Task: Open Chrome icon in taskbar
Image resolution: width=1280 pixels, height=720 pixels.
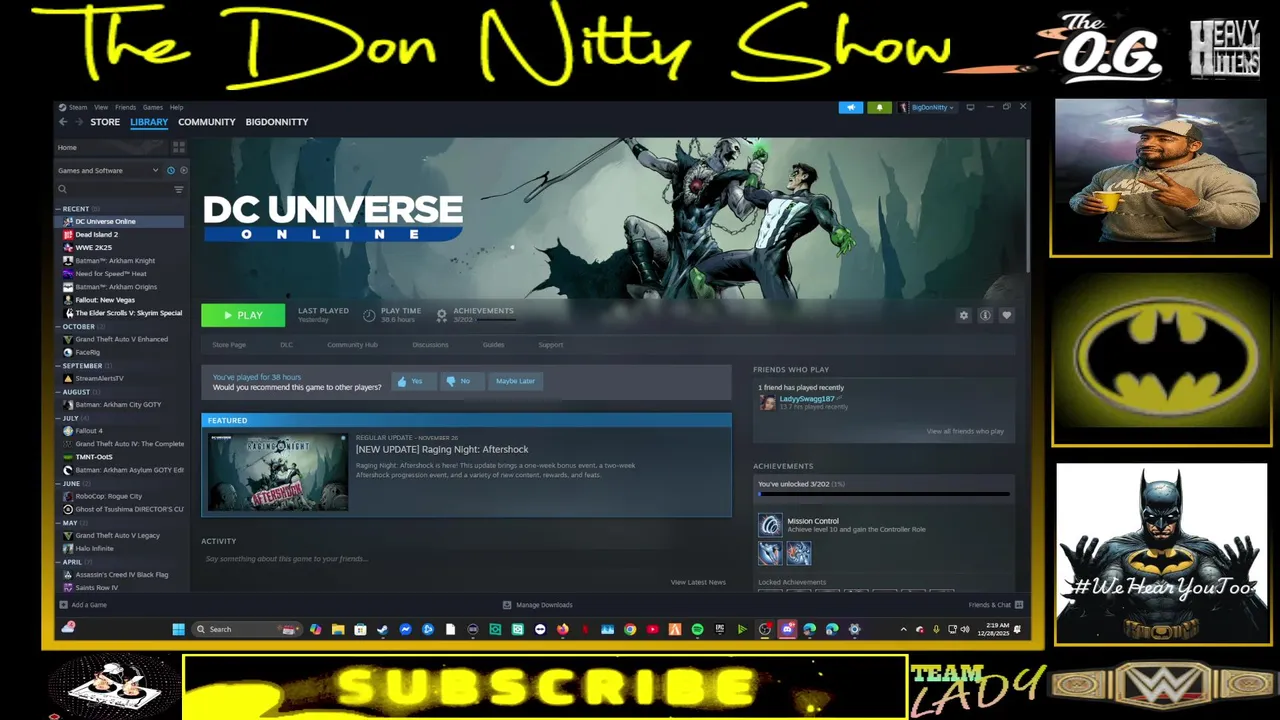Action: pyautogui.click(x=630, y=630)
